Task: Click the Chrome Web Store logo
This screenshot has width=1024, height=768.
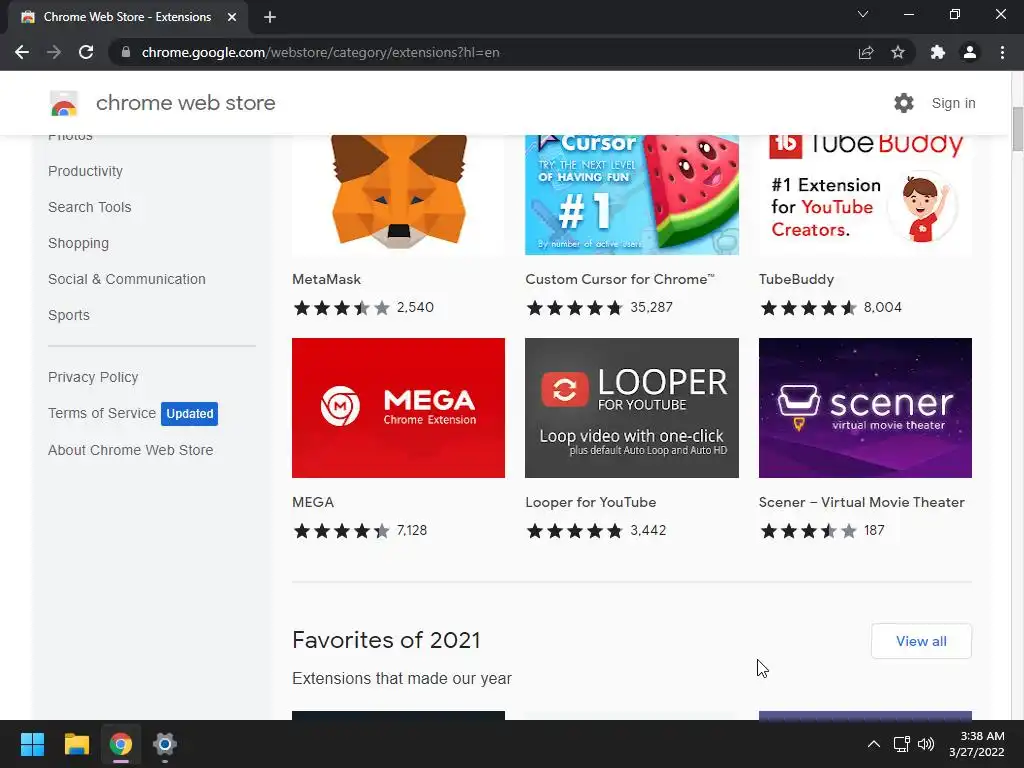Action: pos(64,103)
